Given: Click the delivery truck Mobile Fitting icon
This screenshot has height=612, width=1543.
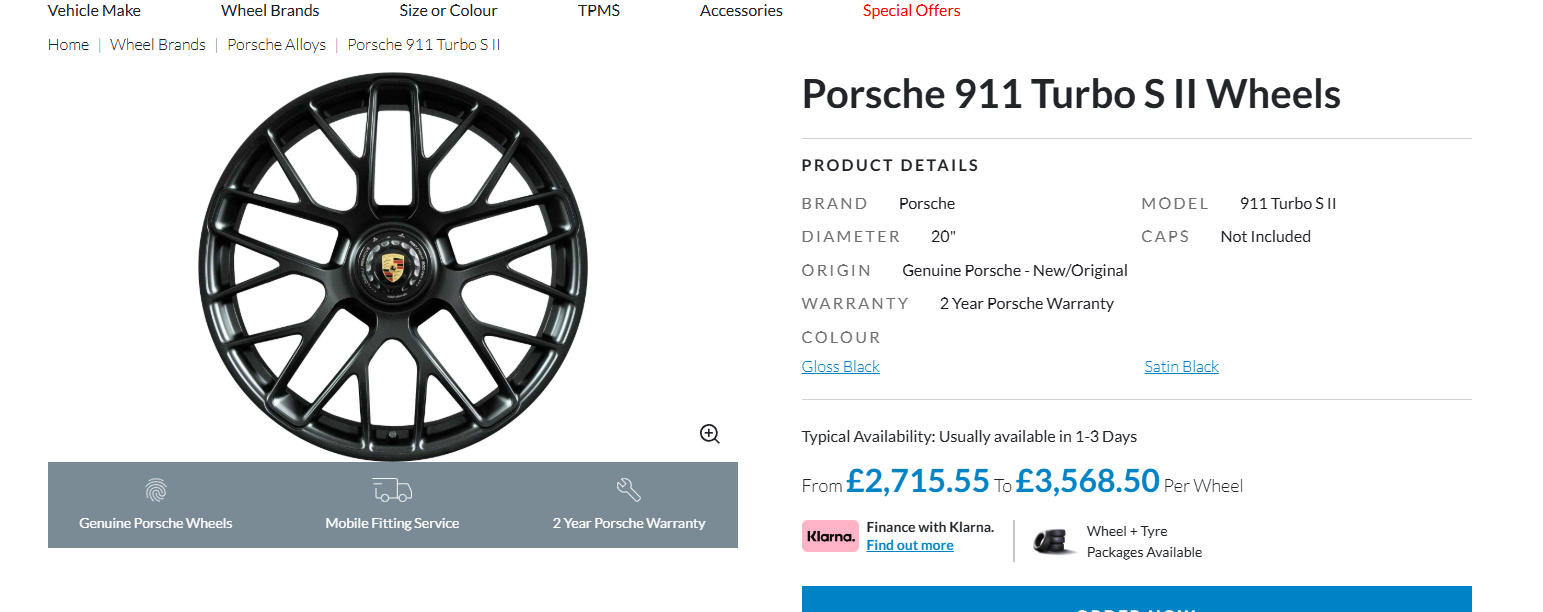Looking at the screenshot, I should (392, 490).
